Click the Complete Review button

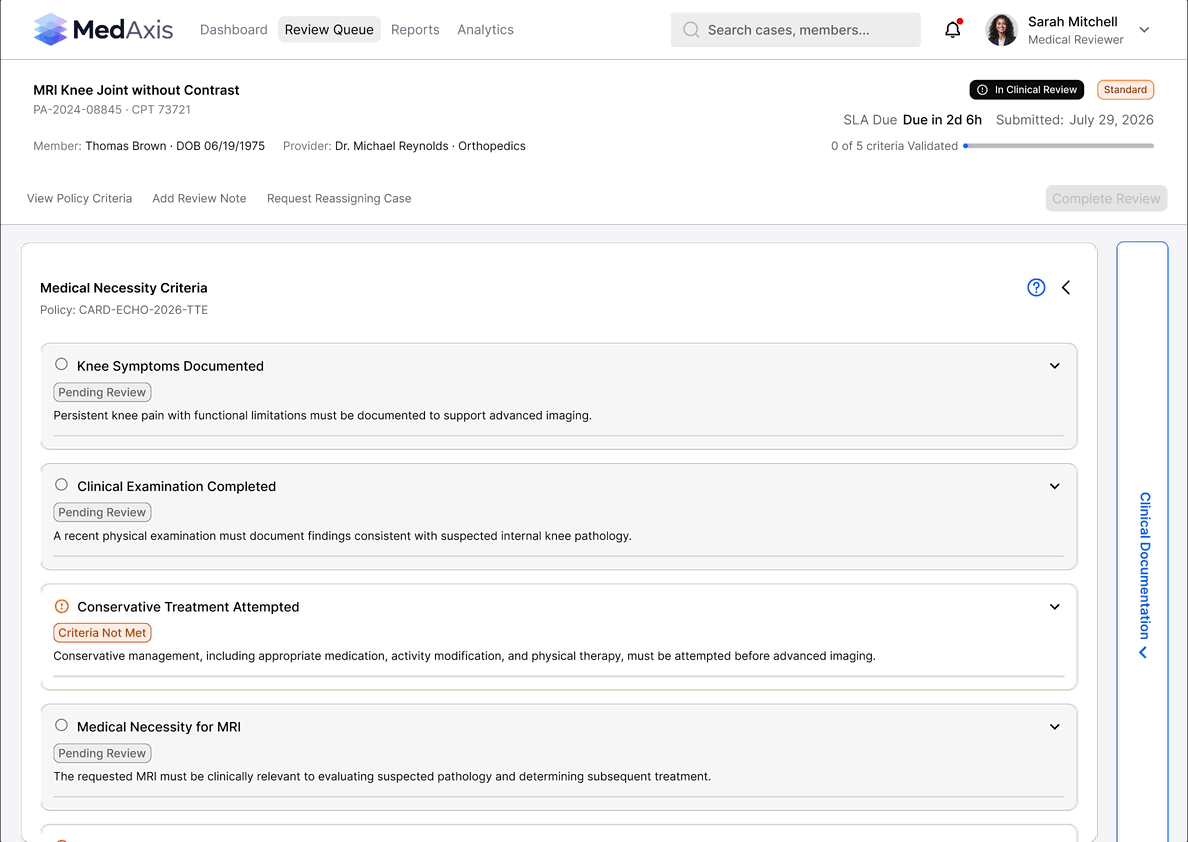1106,199
